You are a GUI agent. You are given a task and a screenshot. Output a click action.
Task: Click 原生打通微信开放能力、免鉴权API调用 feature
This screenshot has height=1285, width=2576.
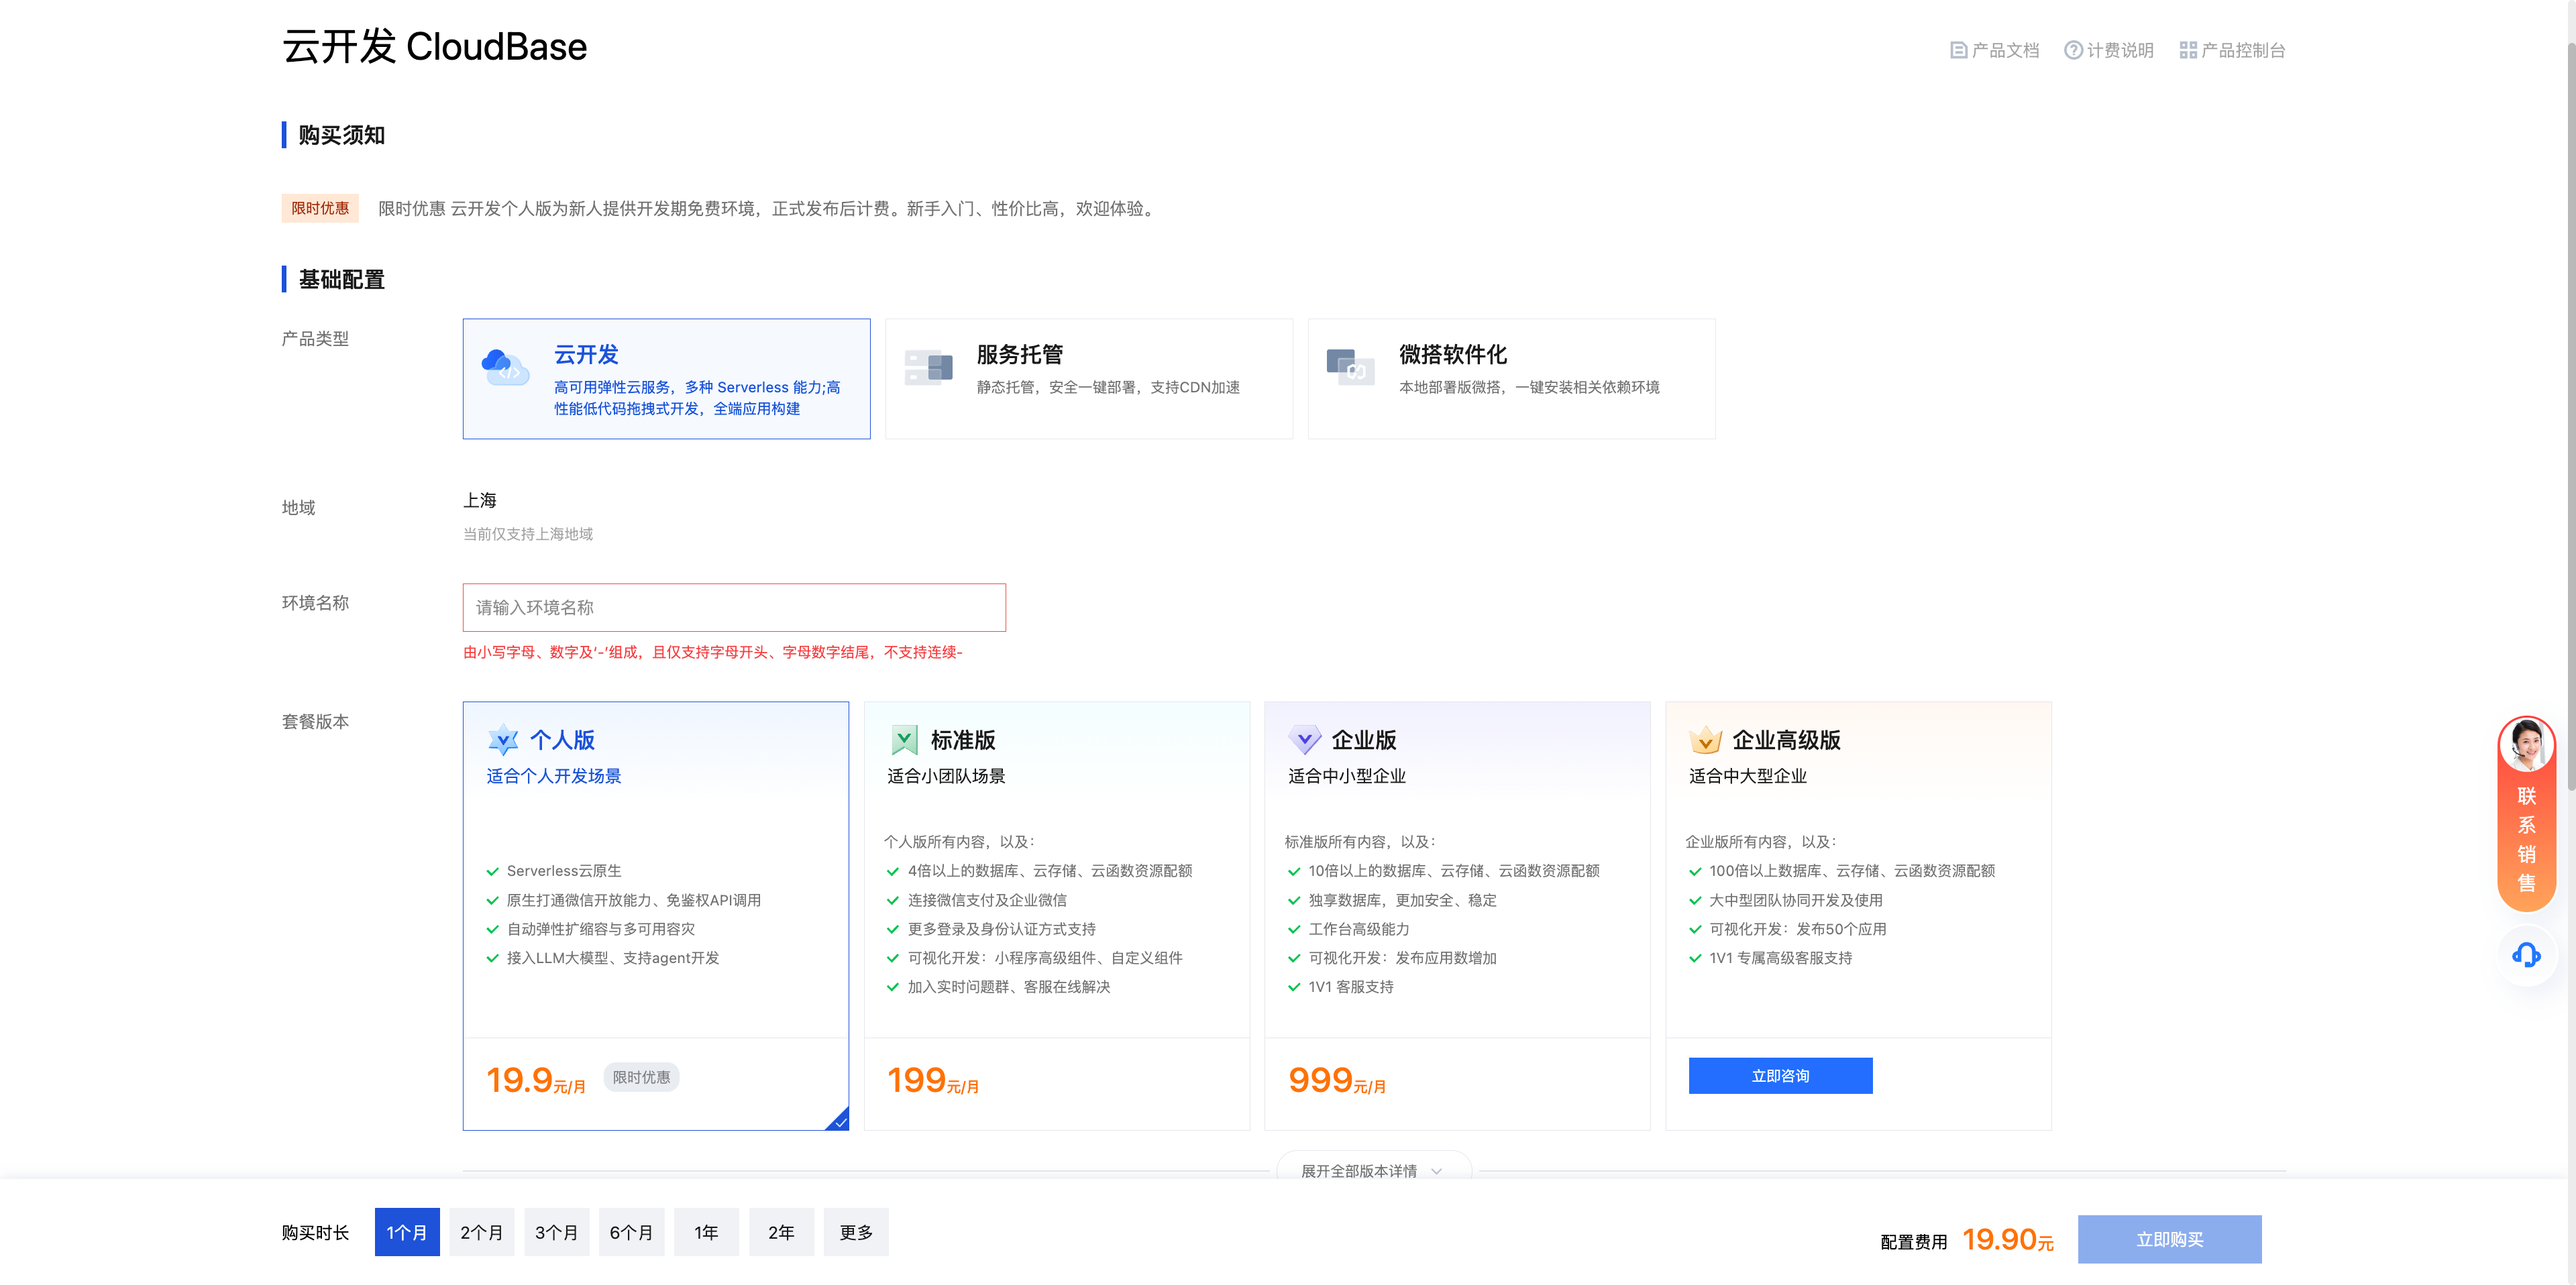(x=633, y=901)
